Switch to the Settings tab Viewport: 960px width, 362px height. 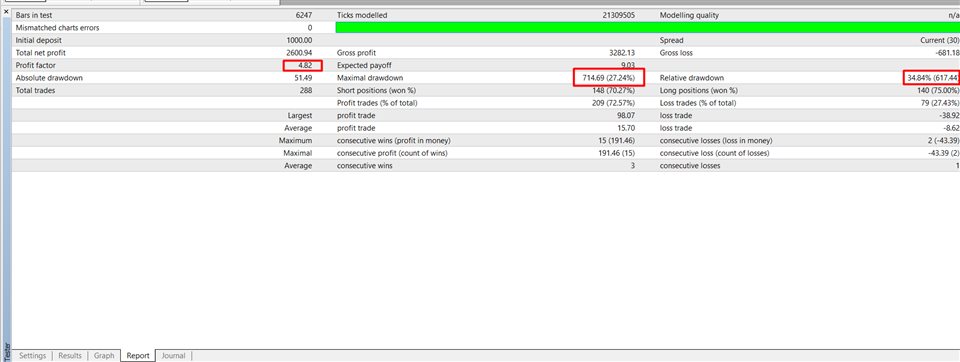(32, 356)
